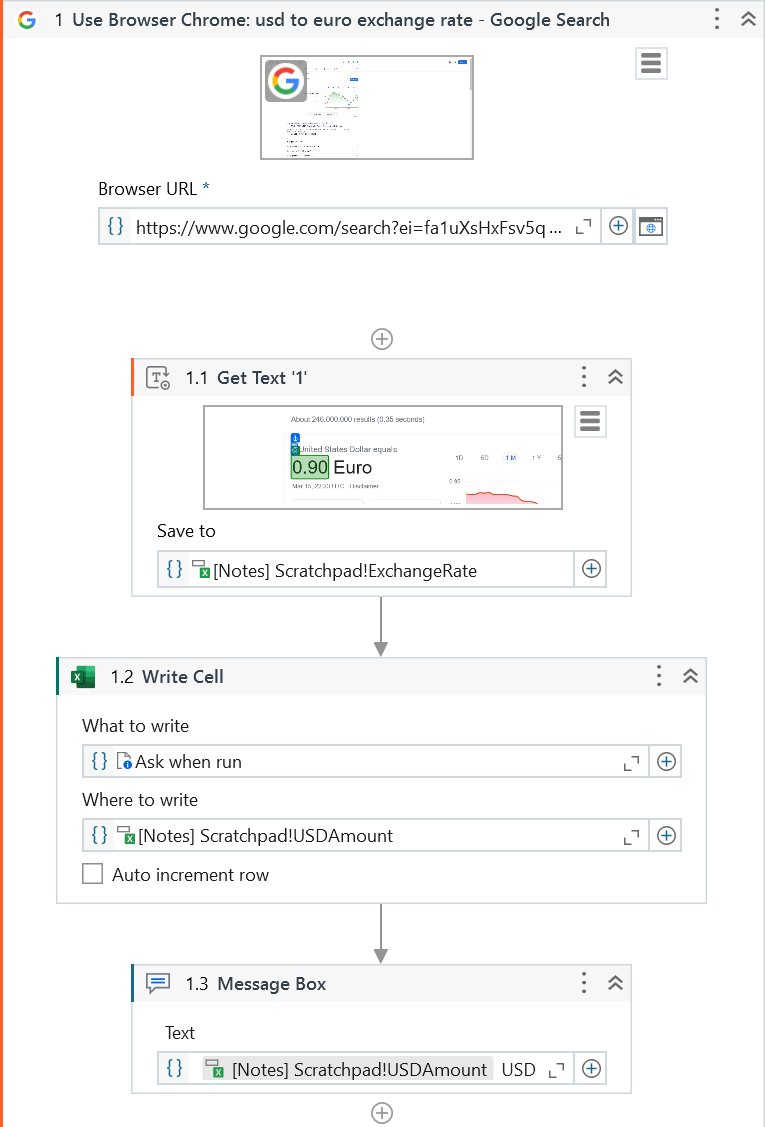Open options menu for Use Browser activity

(717, 20)
